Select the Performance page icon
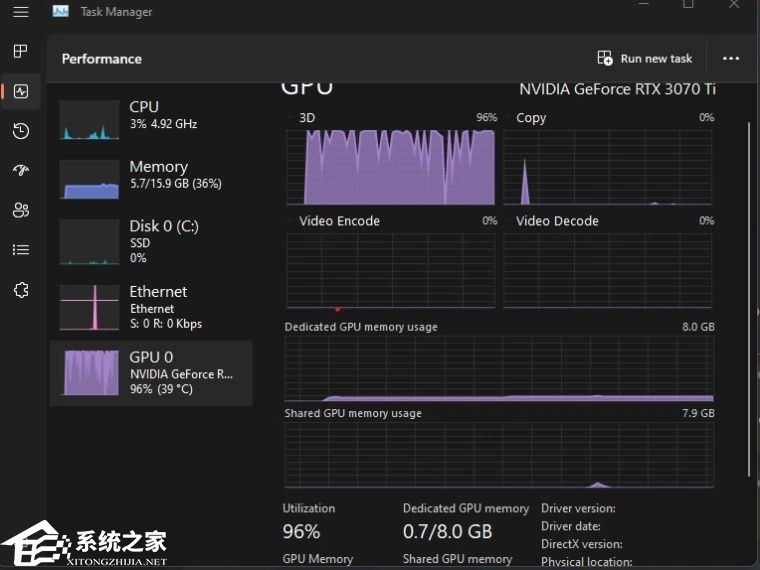Viewport: 760px width, 570px height. [20, 91]
